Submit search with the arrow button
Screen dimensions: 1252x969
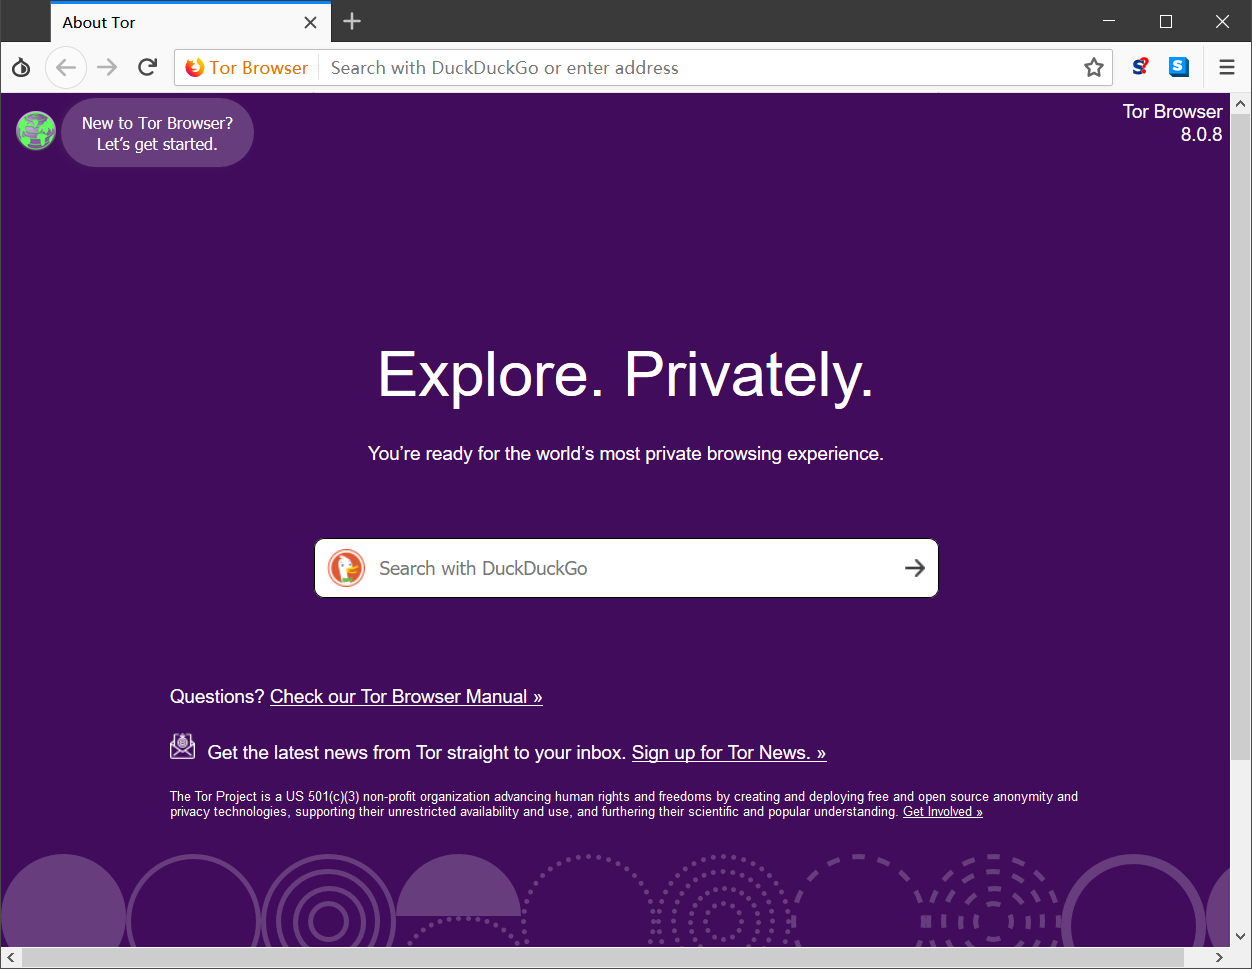click(915, 568)
